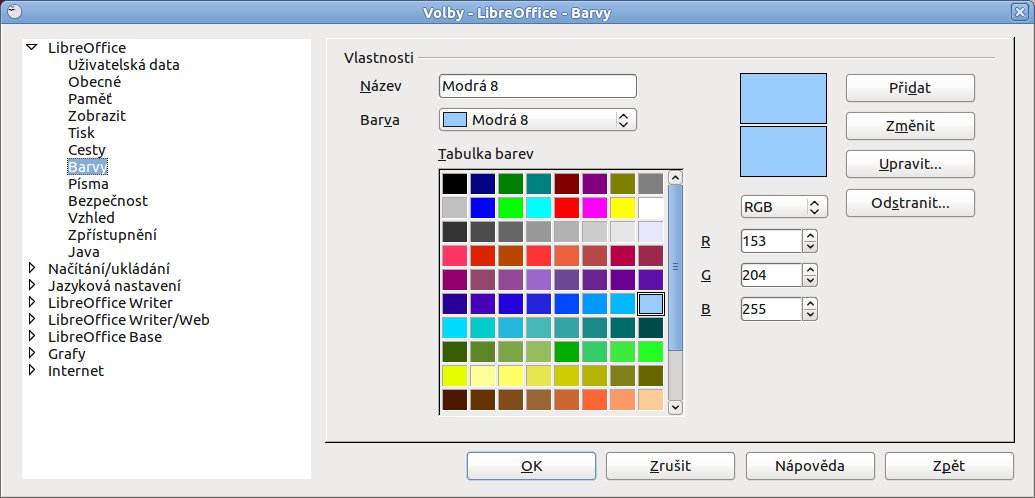This screenshot has width=1035, height=498.
Task: Open color editor with Upravit...
Action: tap(910, 164)
